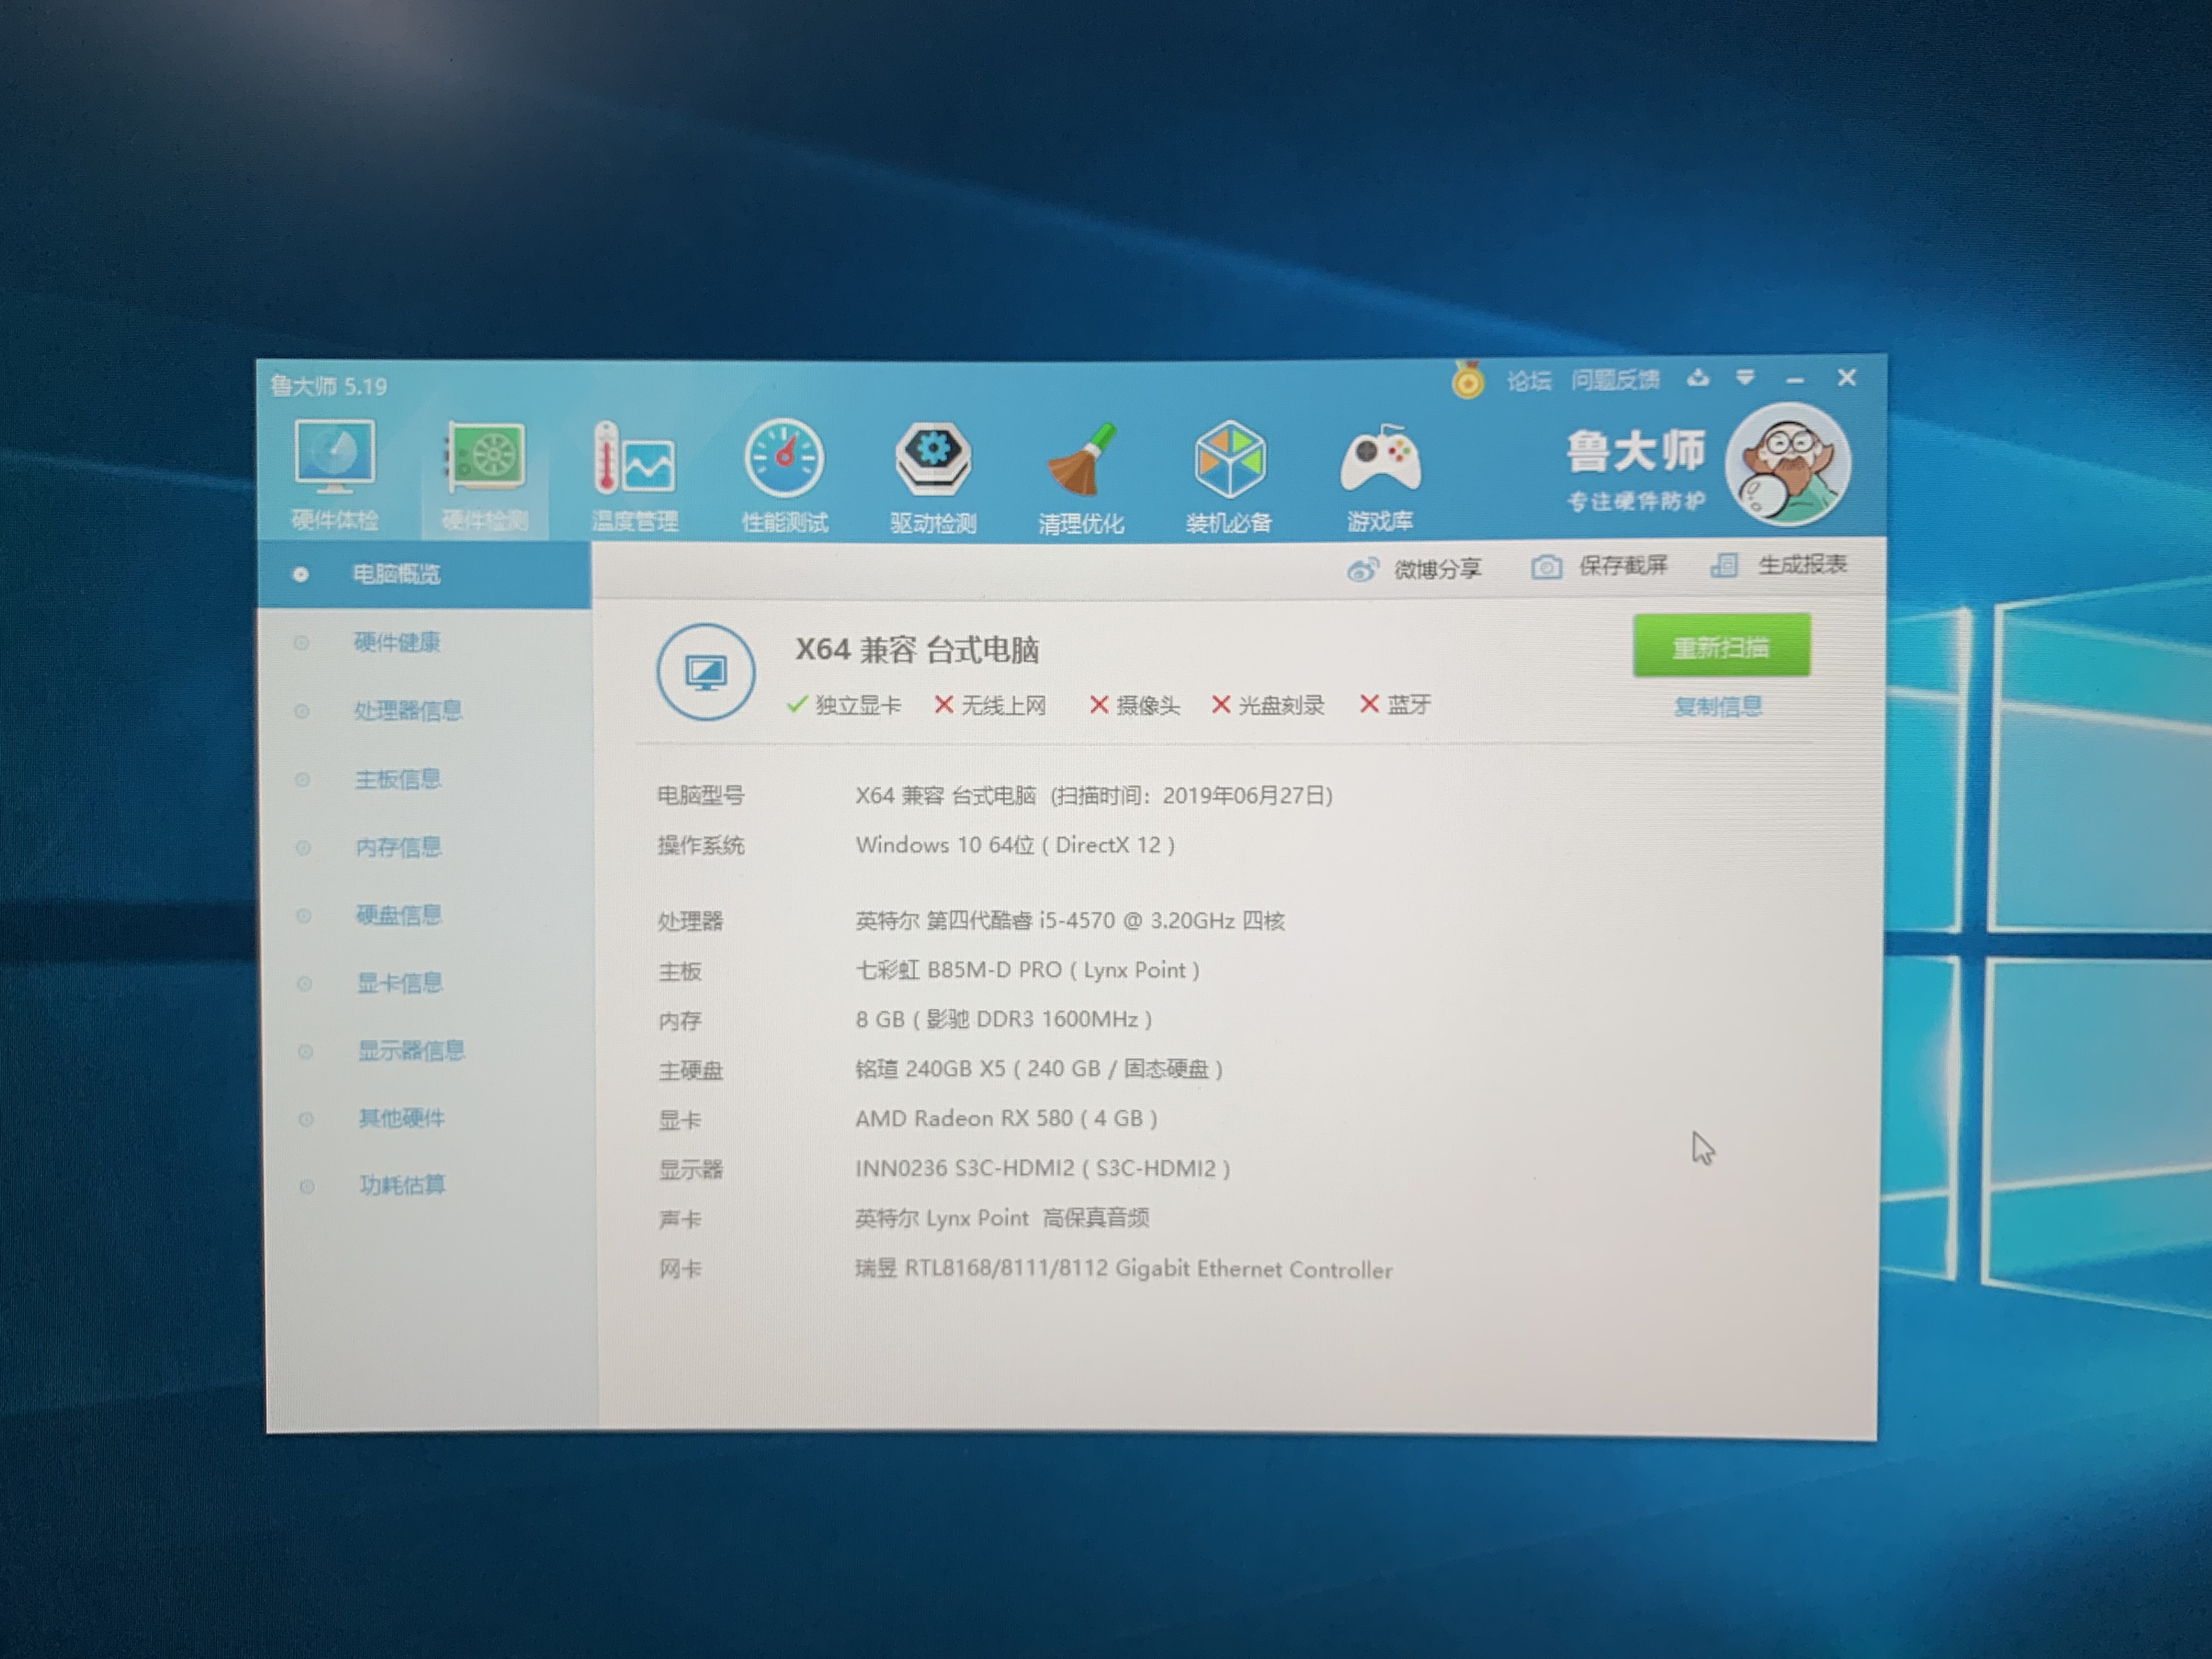Switch to 功耗估算 sidebar item
This screenshot has width=2212, height=1659.
(402, 1185)
